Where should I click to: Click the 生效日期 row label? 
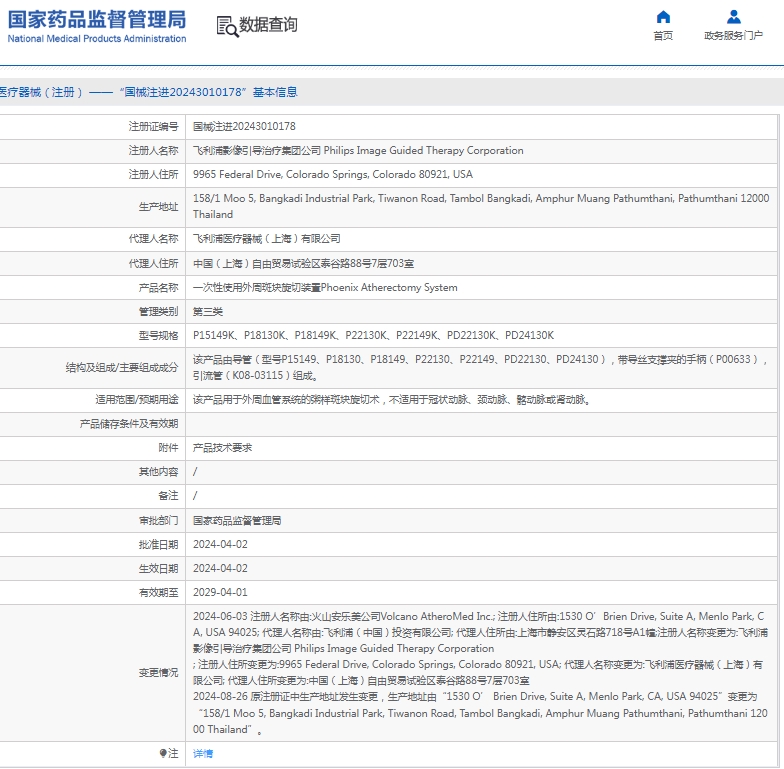coord(158,568)
